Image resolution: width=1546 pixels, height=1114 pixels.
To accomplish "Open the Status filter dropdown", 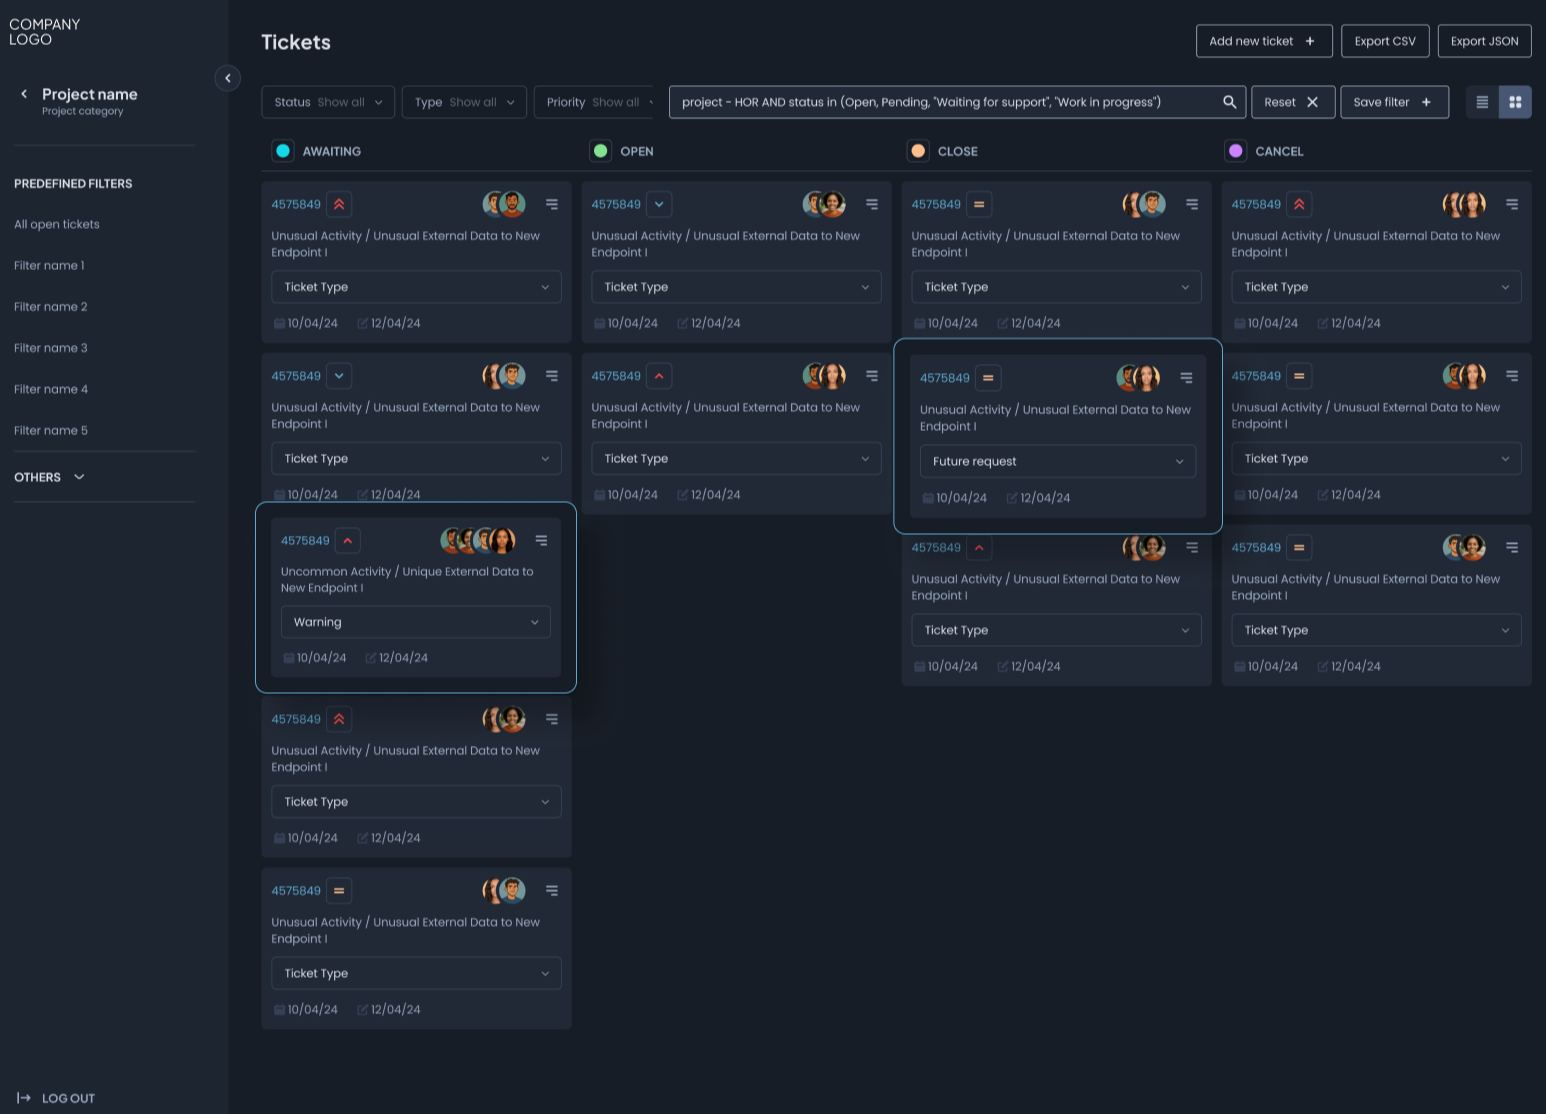I will tap(328, 102).
